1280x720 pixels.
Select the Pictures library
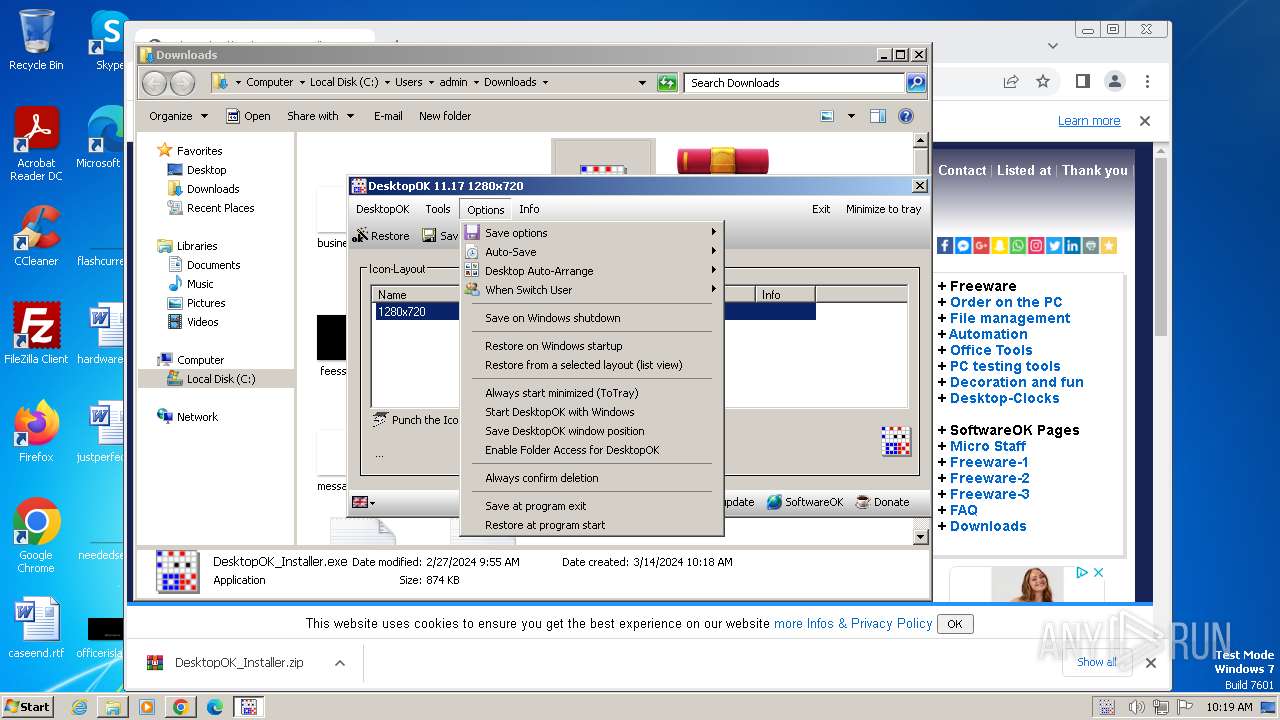point(206,303)
